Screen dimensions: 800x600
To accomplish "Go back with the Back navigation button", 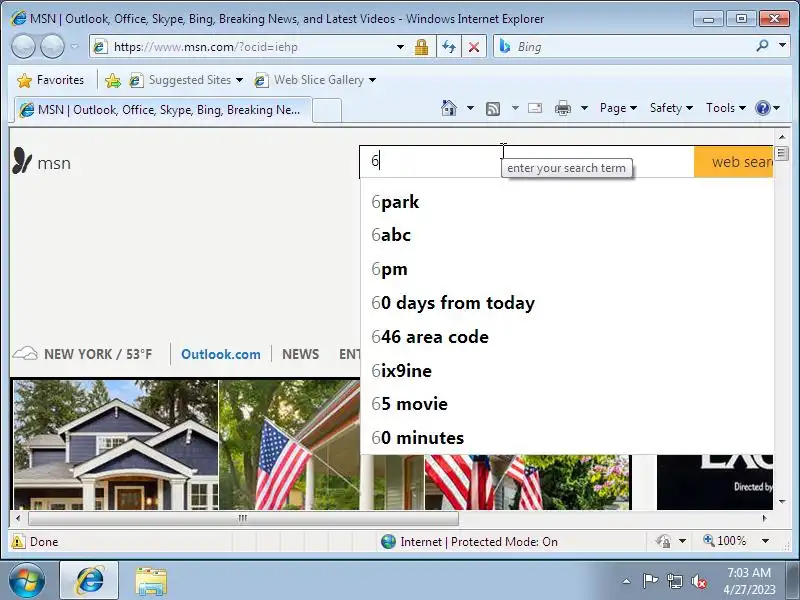I will pos(23,46).
